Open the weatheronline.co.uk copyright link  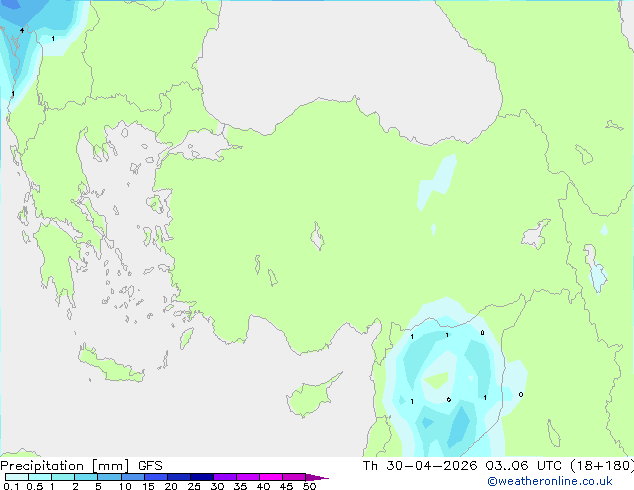tap(550, 481)
